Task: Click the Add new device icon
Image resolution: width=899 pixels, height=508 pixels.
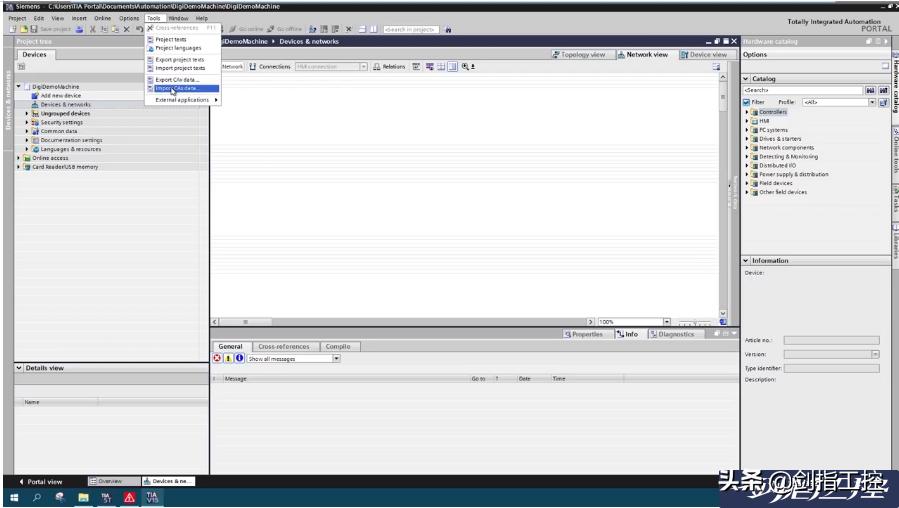Action: pos(35,96)
